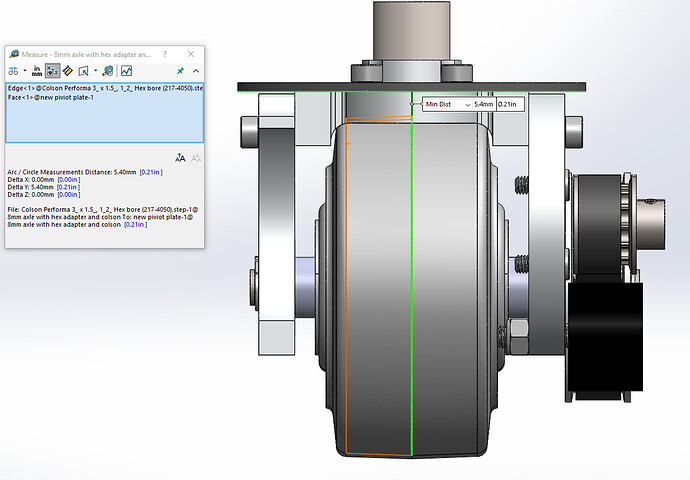This screenshot has height=480, width=690.
Task: Click the 5.4mm value in callout
Action: point(483,103)
